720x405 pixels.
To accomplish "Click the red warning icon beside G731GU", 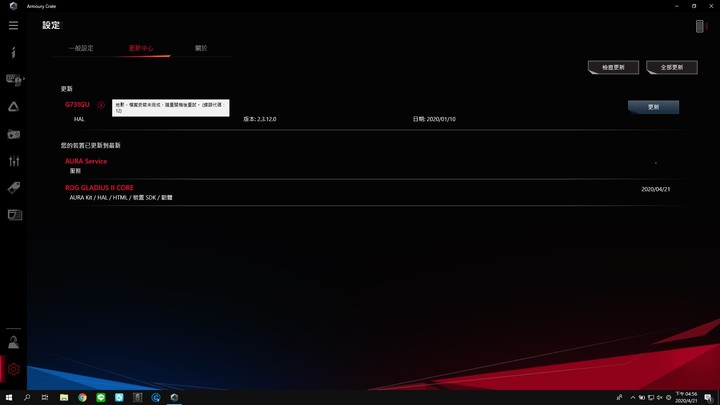I will click(x=101, y=105).
